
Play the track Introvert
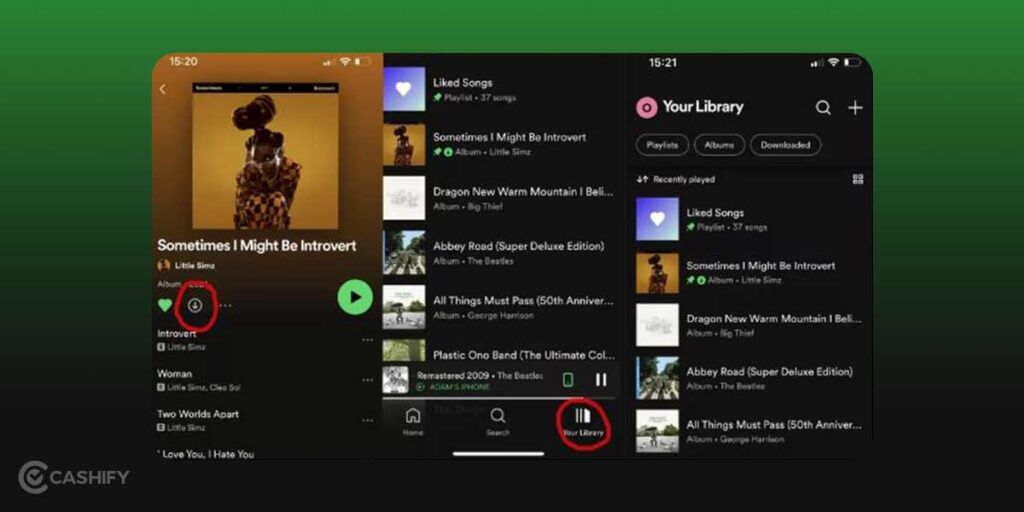tap(177, 334)
